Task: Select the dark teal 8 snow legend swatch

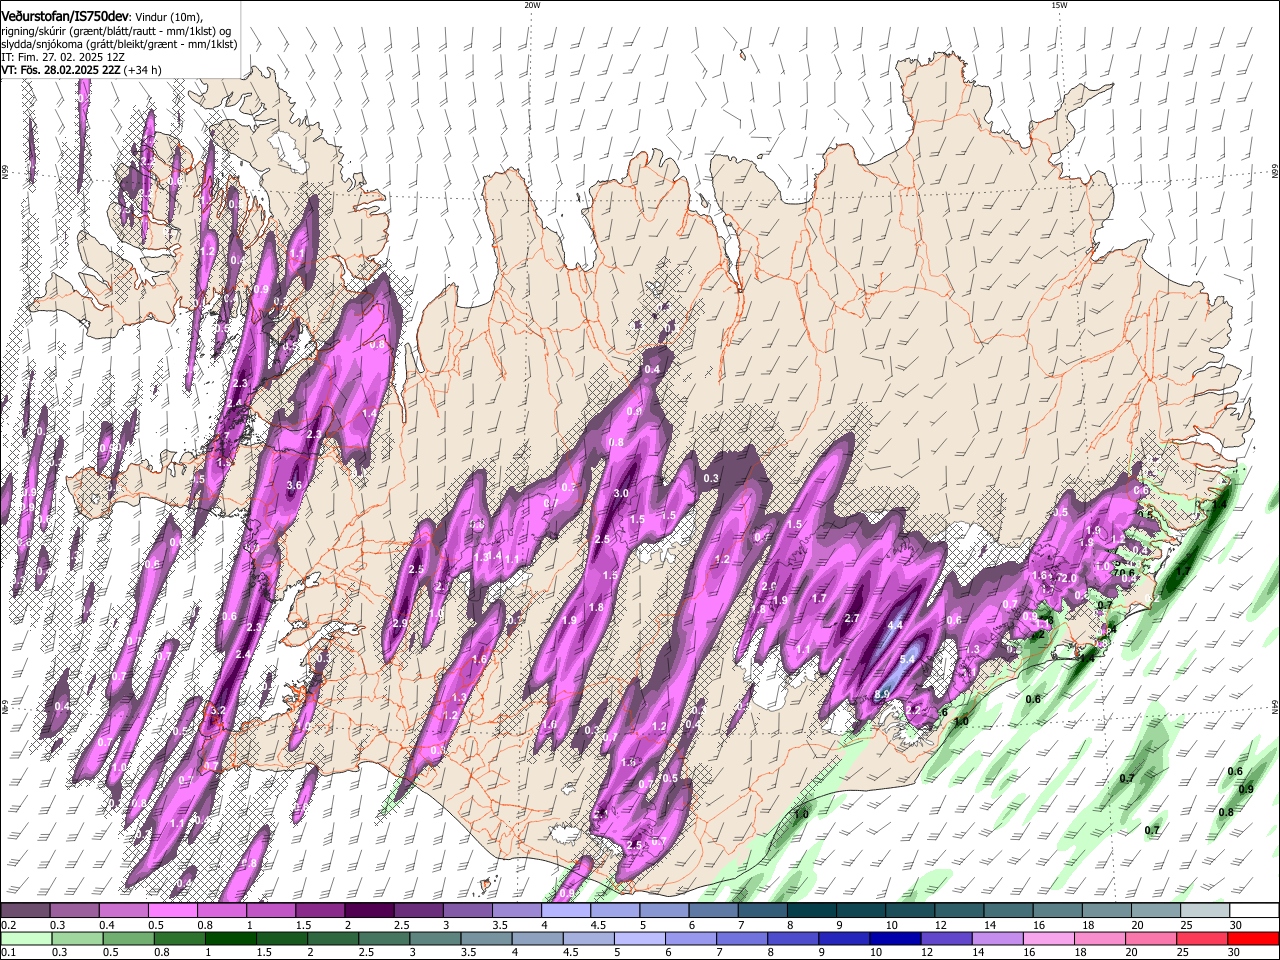Action: tap(811, 911)
